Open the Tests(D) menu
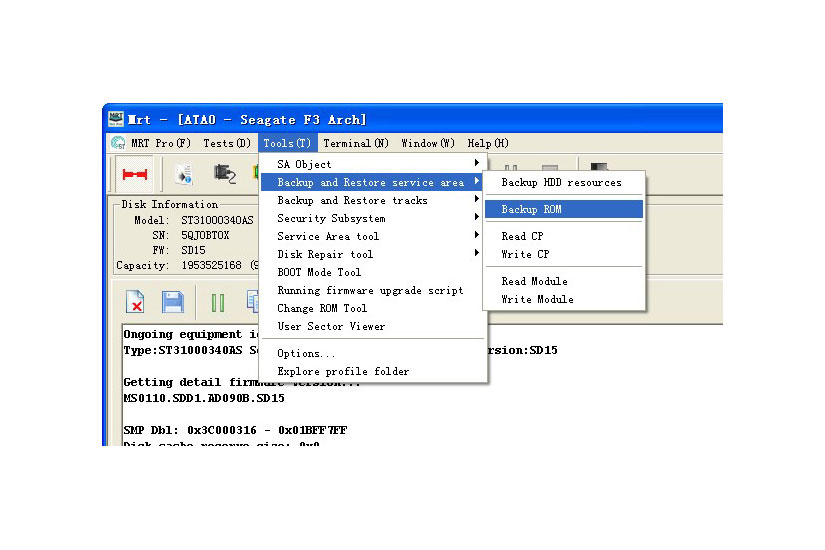825x550 pixels. tap(227, 143)
